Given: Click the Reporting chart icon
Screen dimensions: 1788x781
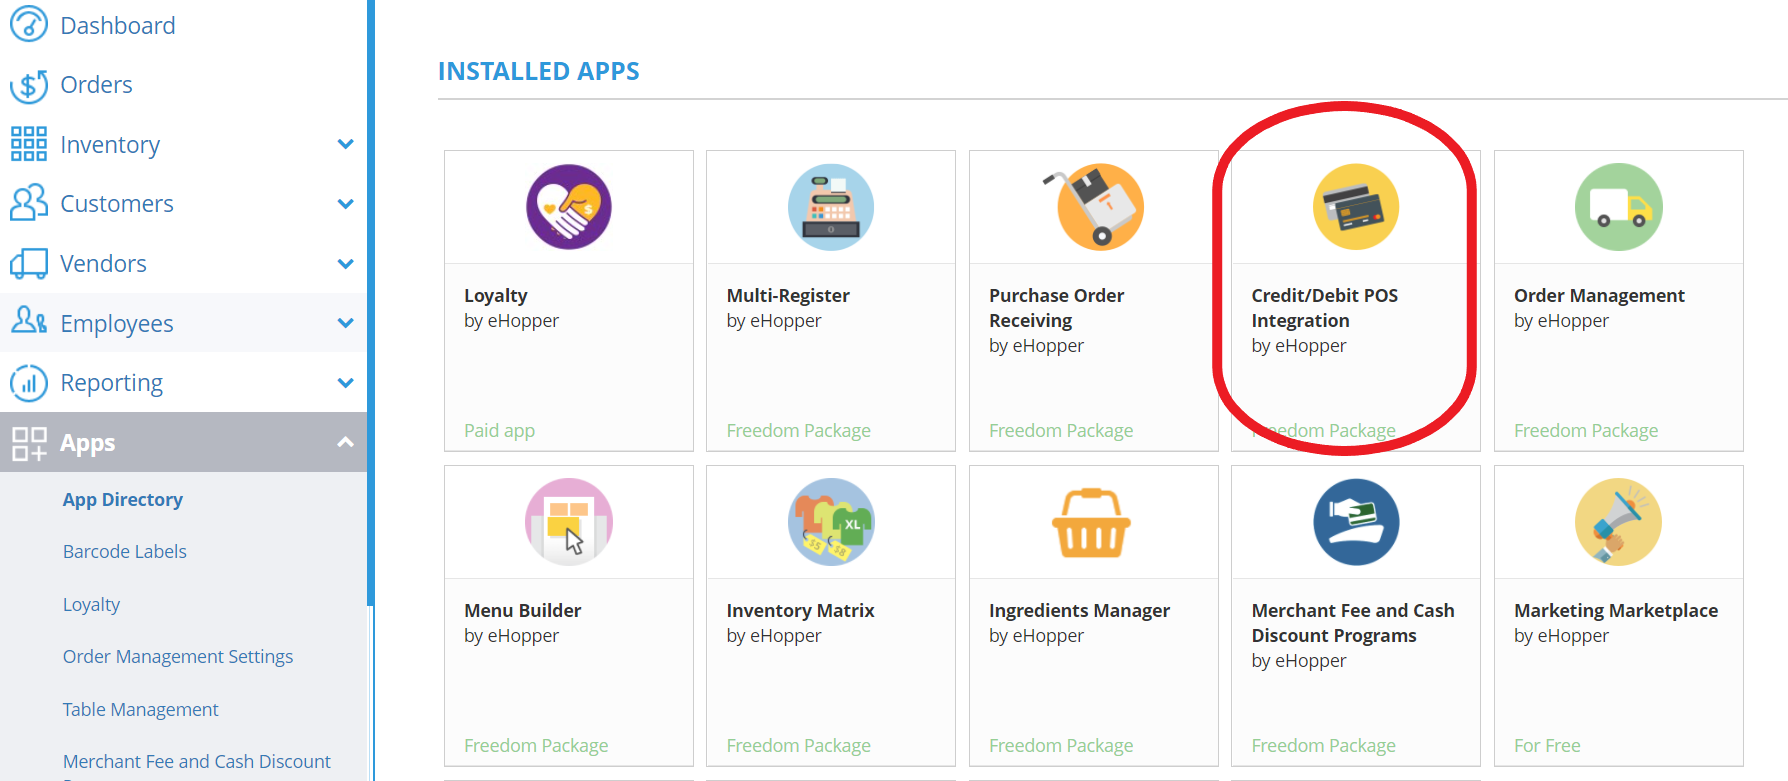Looking at the screenshot, I should click(29, 383).
